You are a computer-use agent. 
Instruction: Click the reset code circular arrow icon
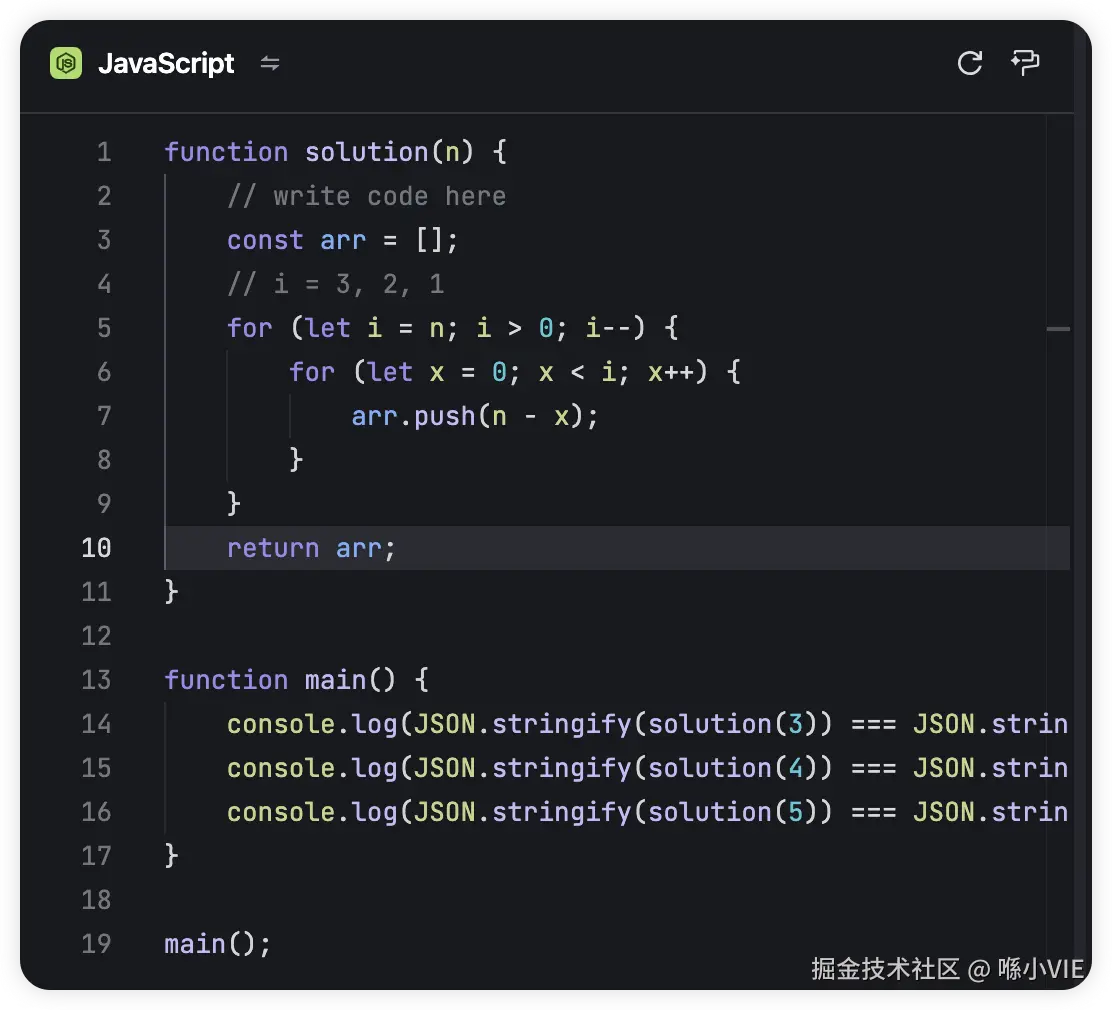pyautogui.click(x=969, y=63)
